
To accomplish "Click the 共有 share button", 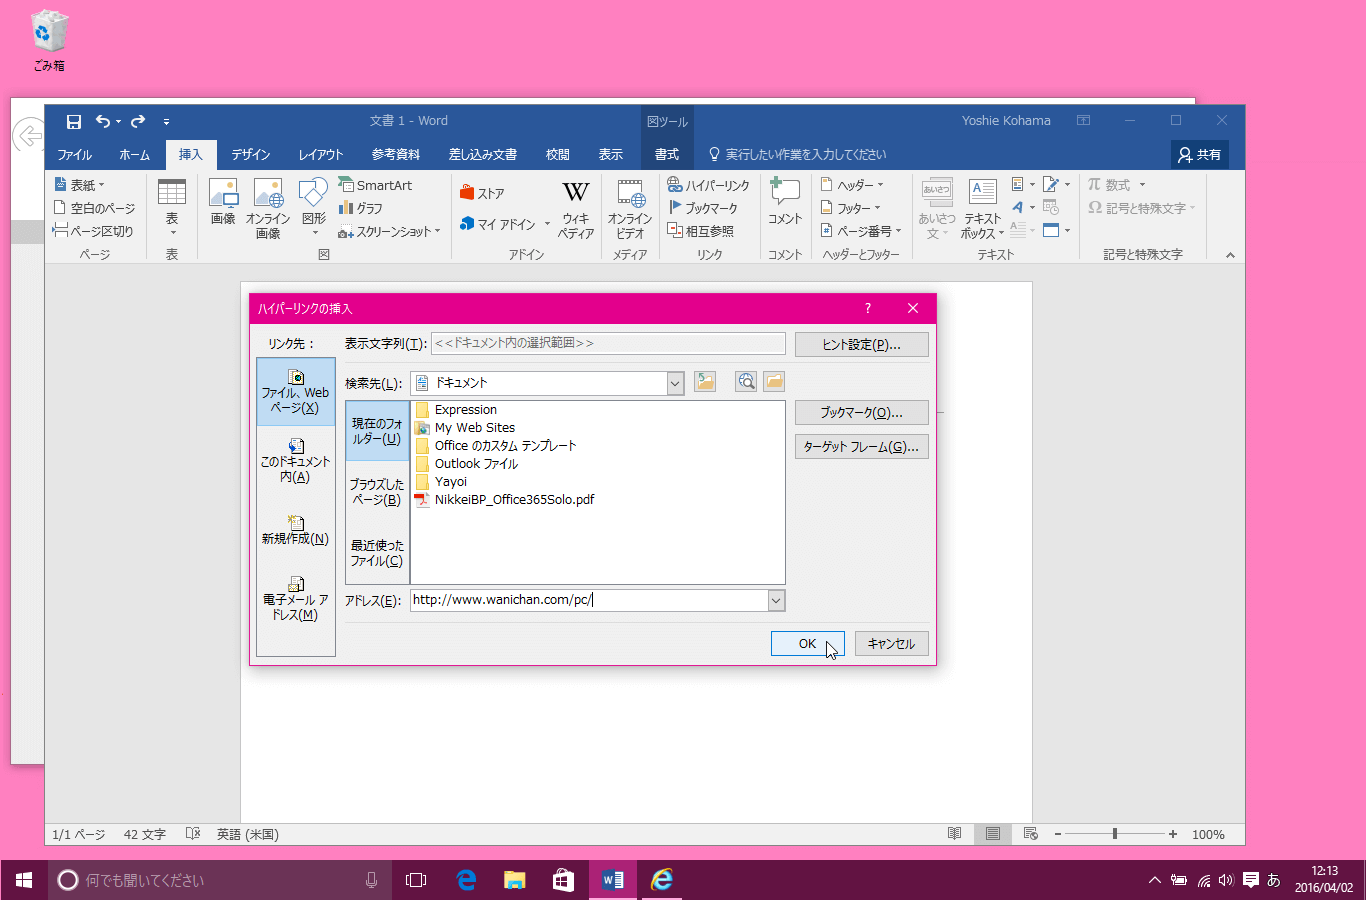I will coord(1200,154).
